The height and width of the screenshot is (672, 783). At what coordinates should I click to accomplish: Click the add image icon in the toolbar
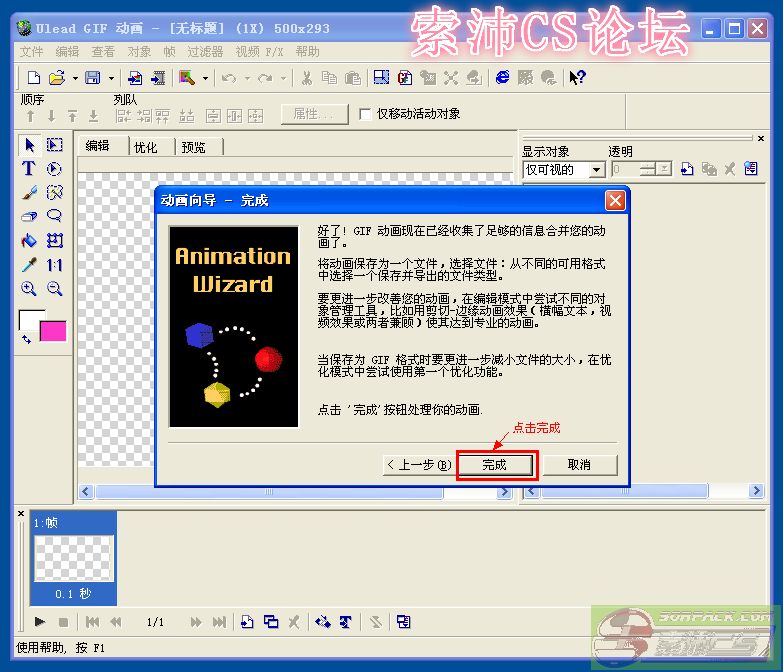135,78
